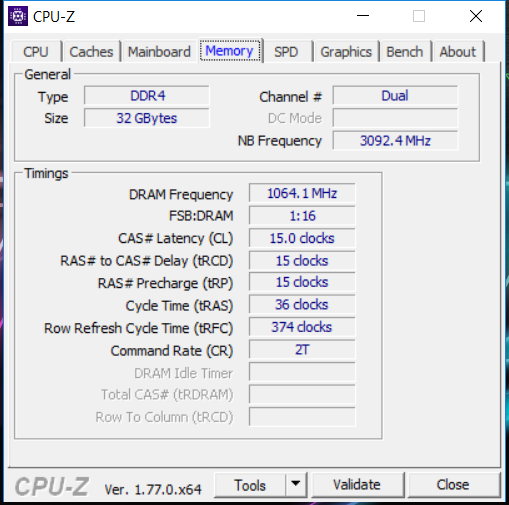Switch to the CPU tab
This screenshot has height=505, width=509.
(36, 52)
